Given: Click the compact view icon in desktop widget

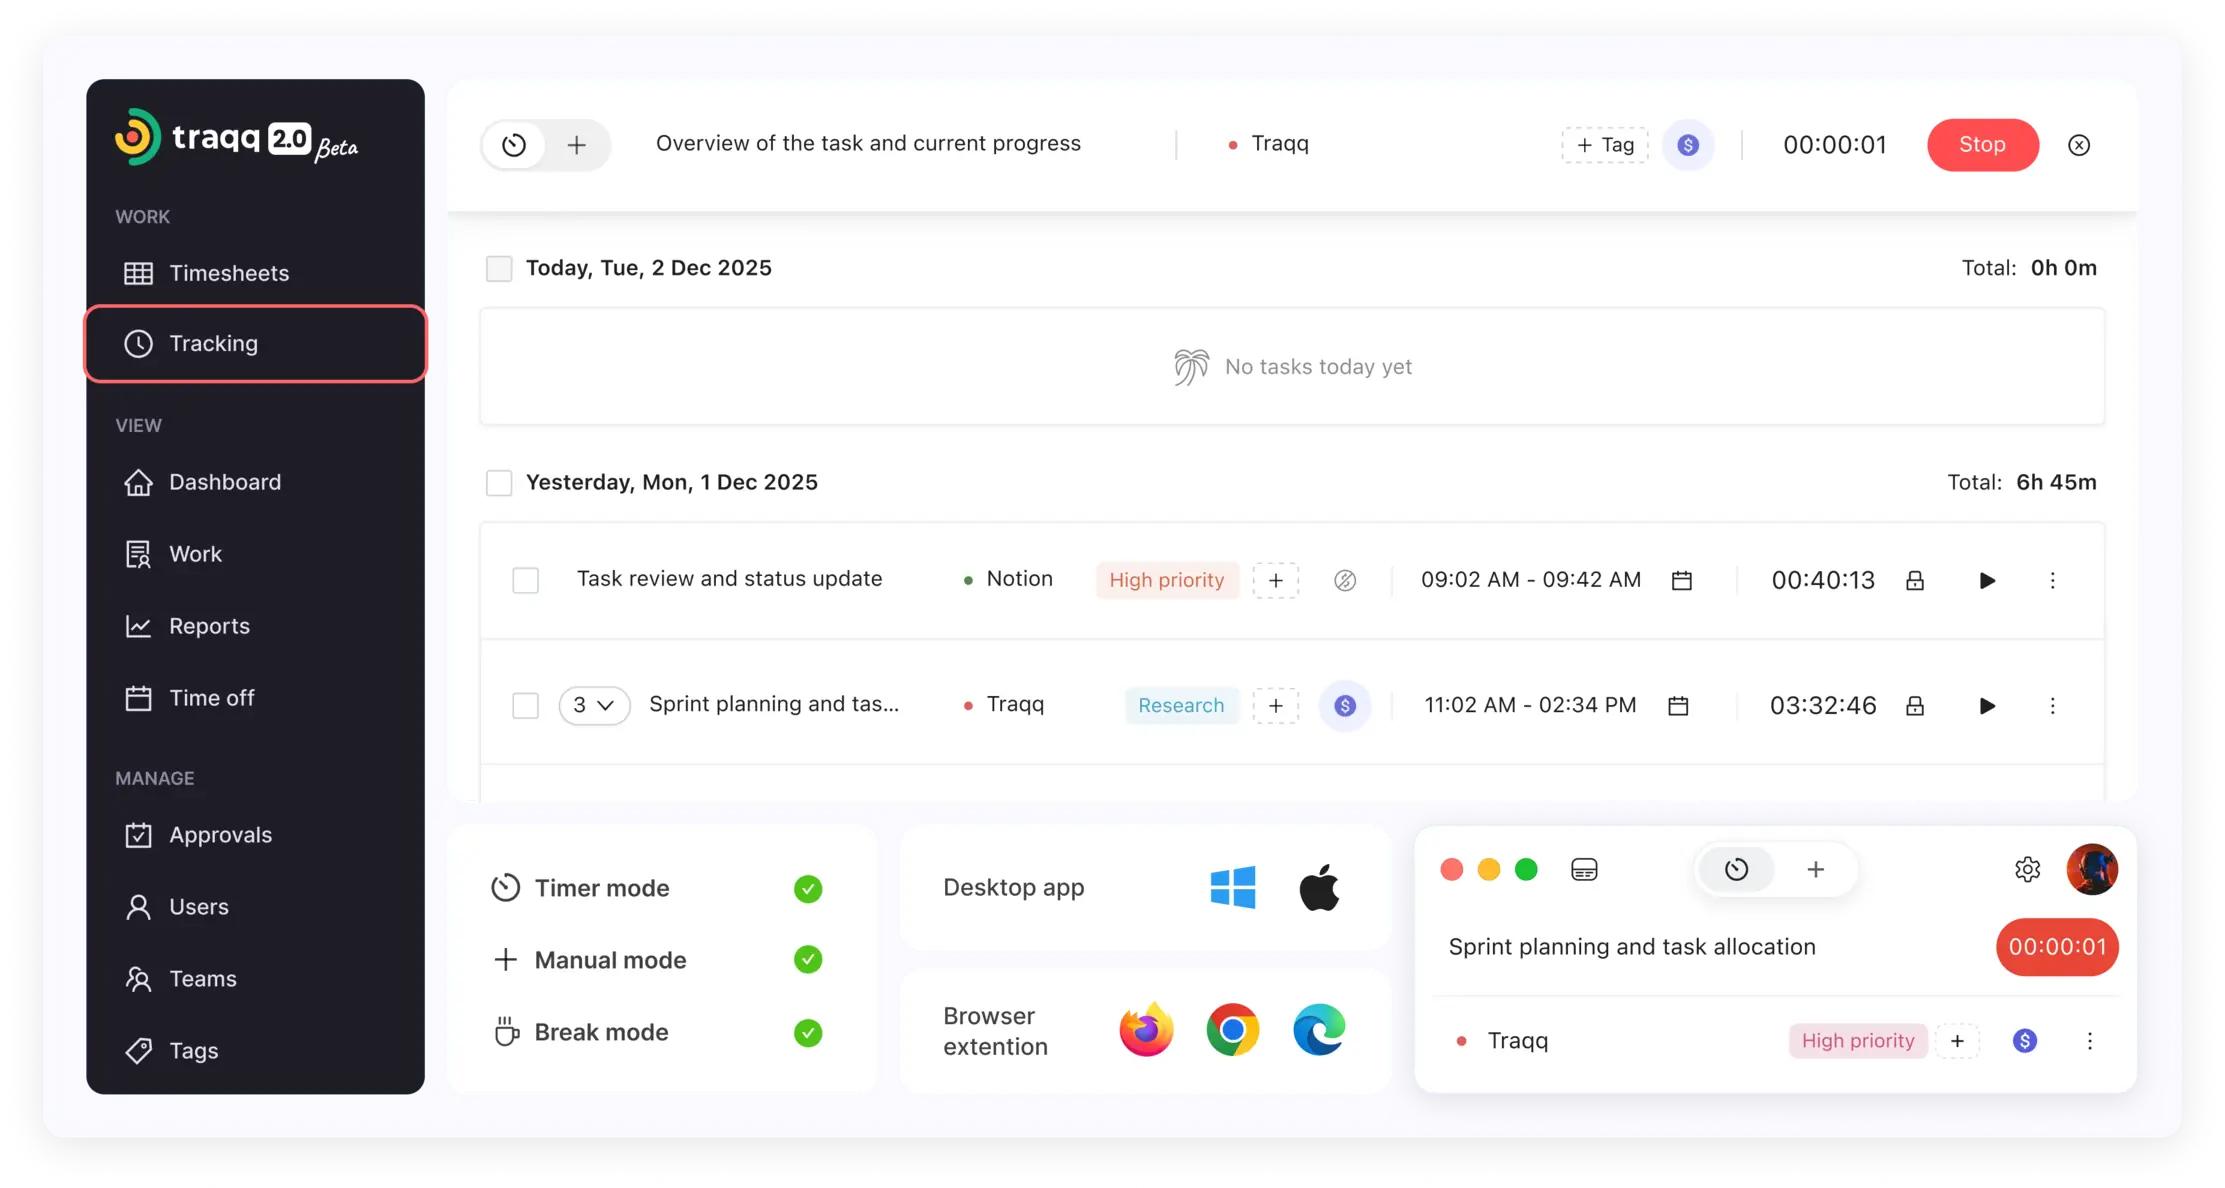Looking at the screenshot, I should click(x=1584, y=870).
